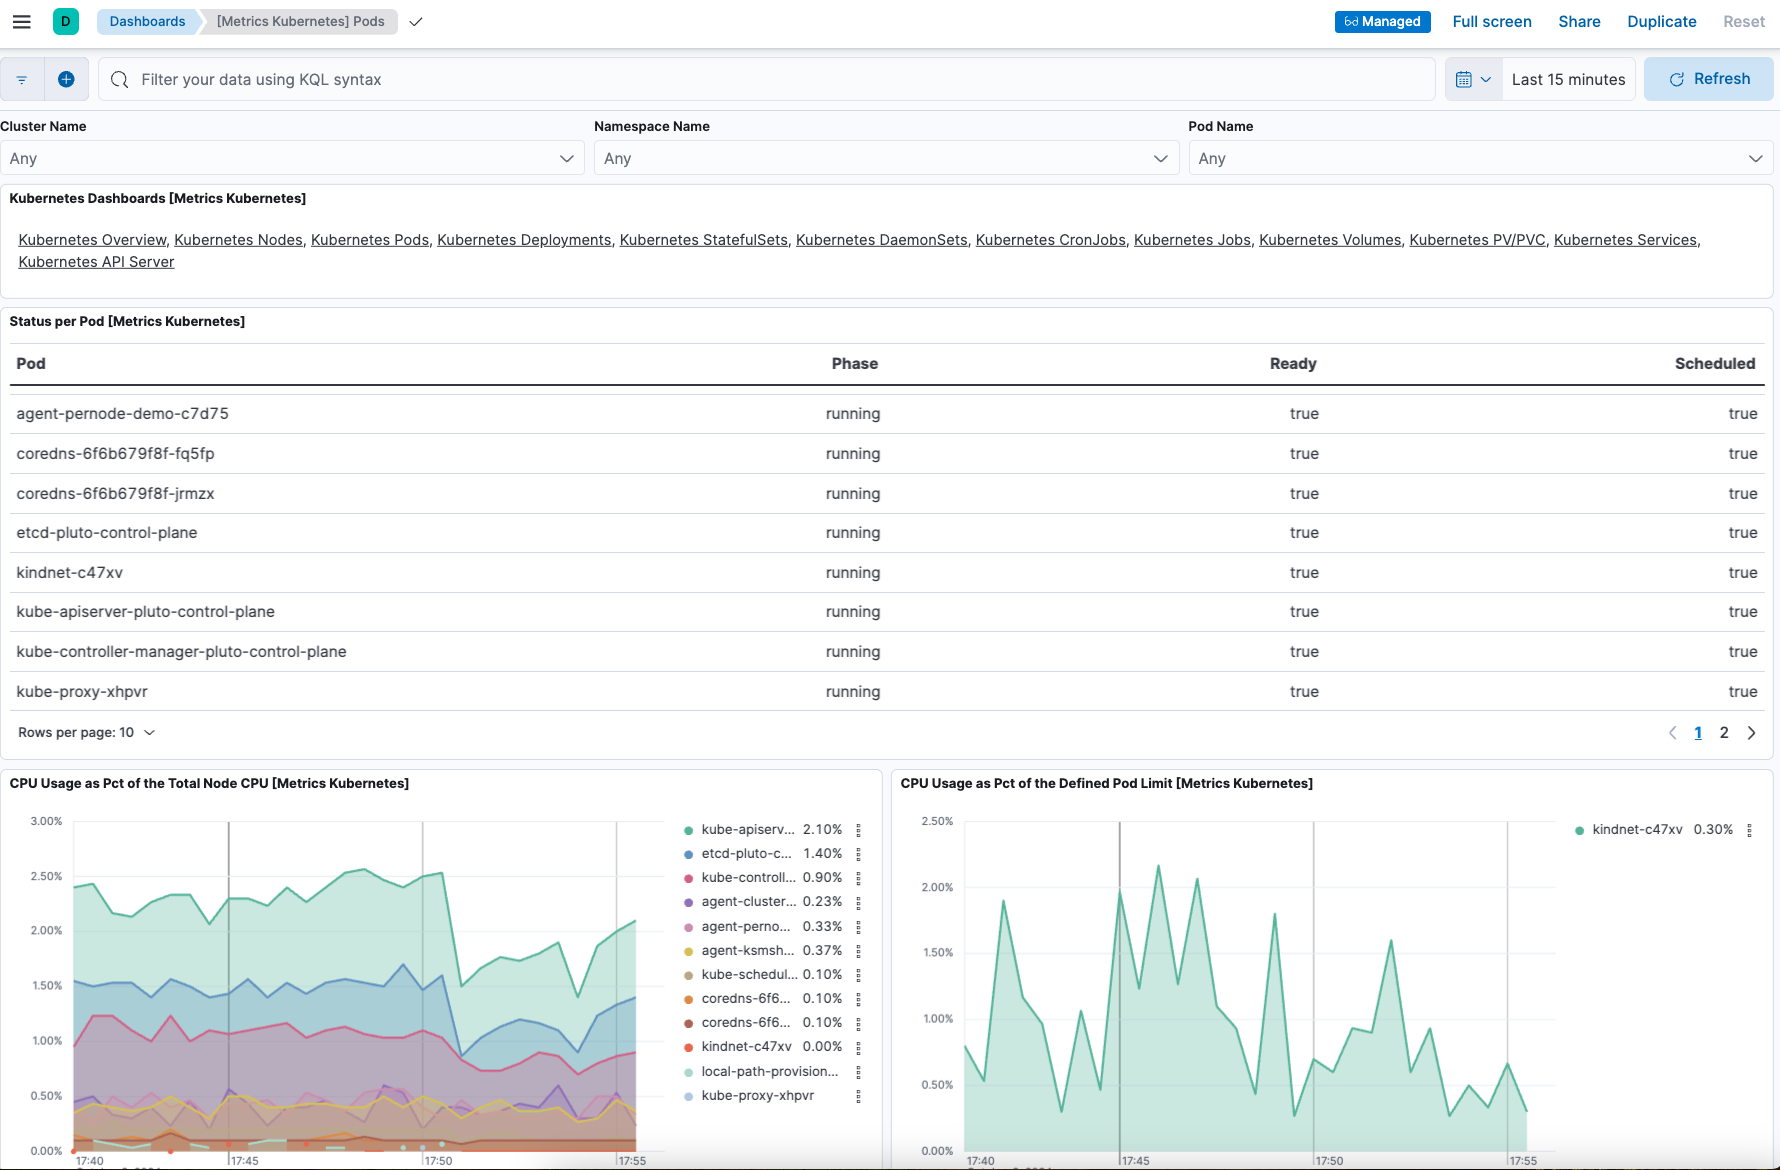
Task: Click the color dot beside kube-apiserver legend
Action: pyautogui.click(x=687, y=830)
